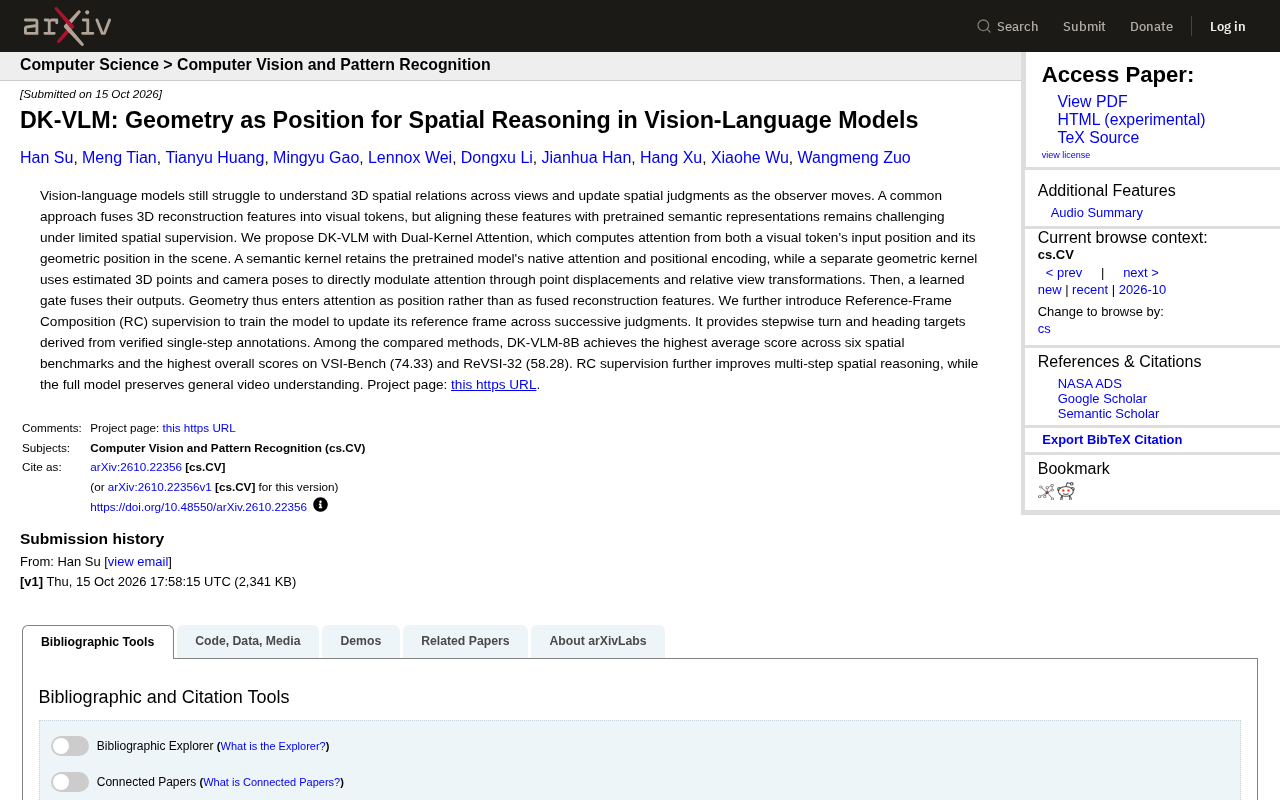Image resolution: width=1280 pixels, height=800 pixels.
Task: Open the recent listings link
Action: [x=1090, y=290]
